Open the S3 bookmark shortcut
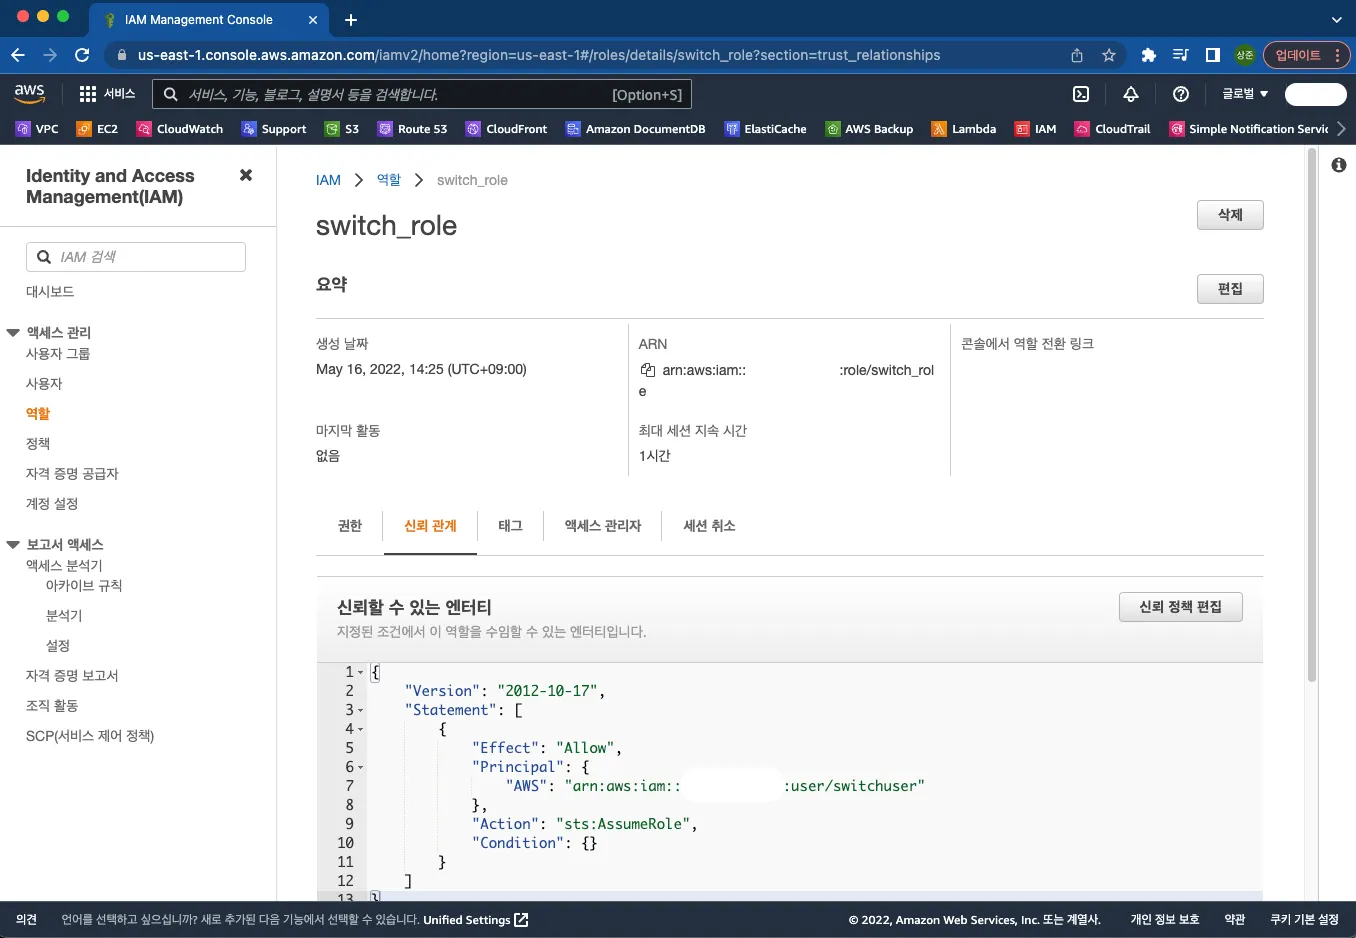Viewport: 1356px width, 938px height. click(x=342, y=129)
